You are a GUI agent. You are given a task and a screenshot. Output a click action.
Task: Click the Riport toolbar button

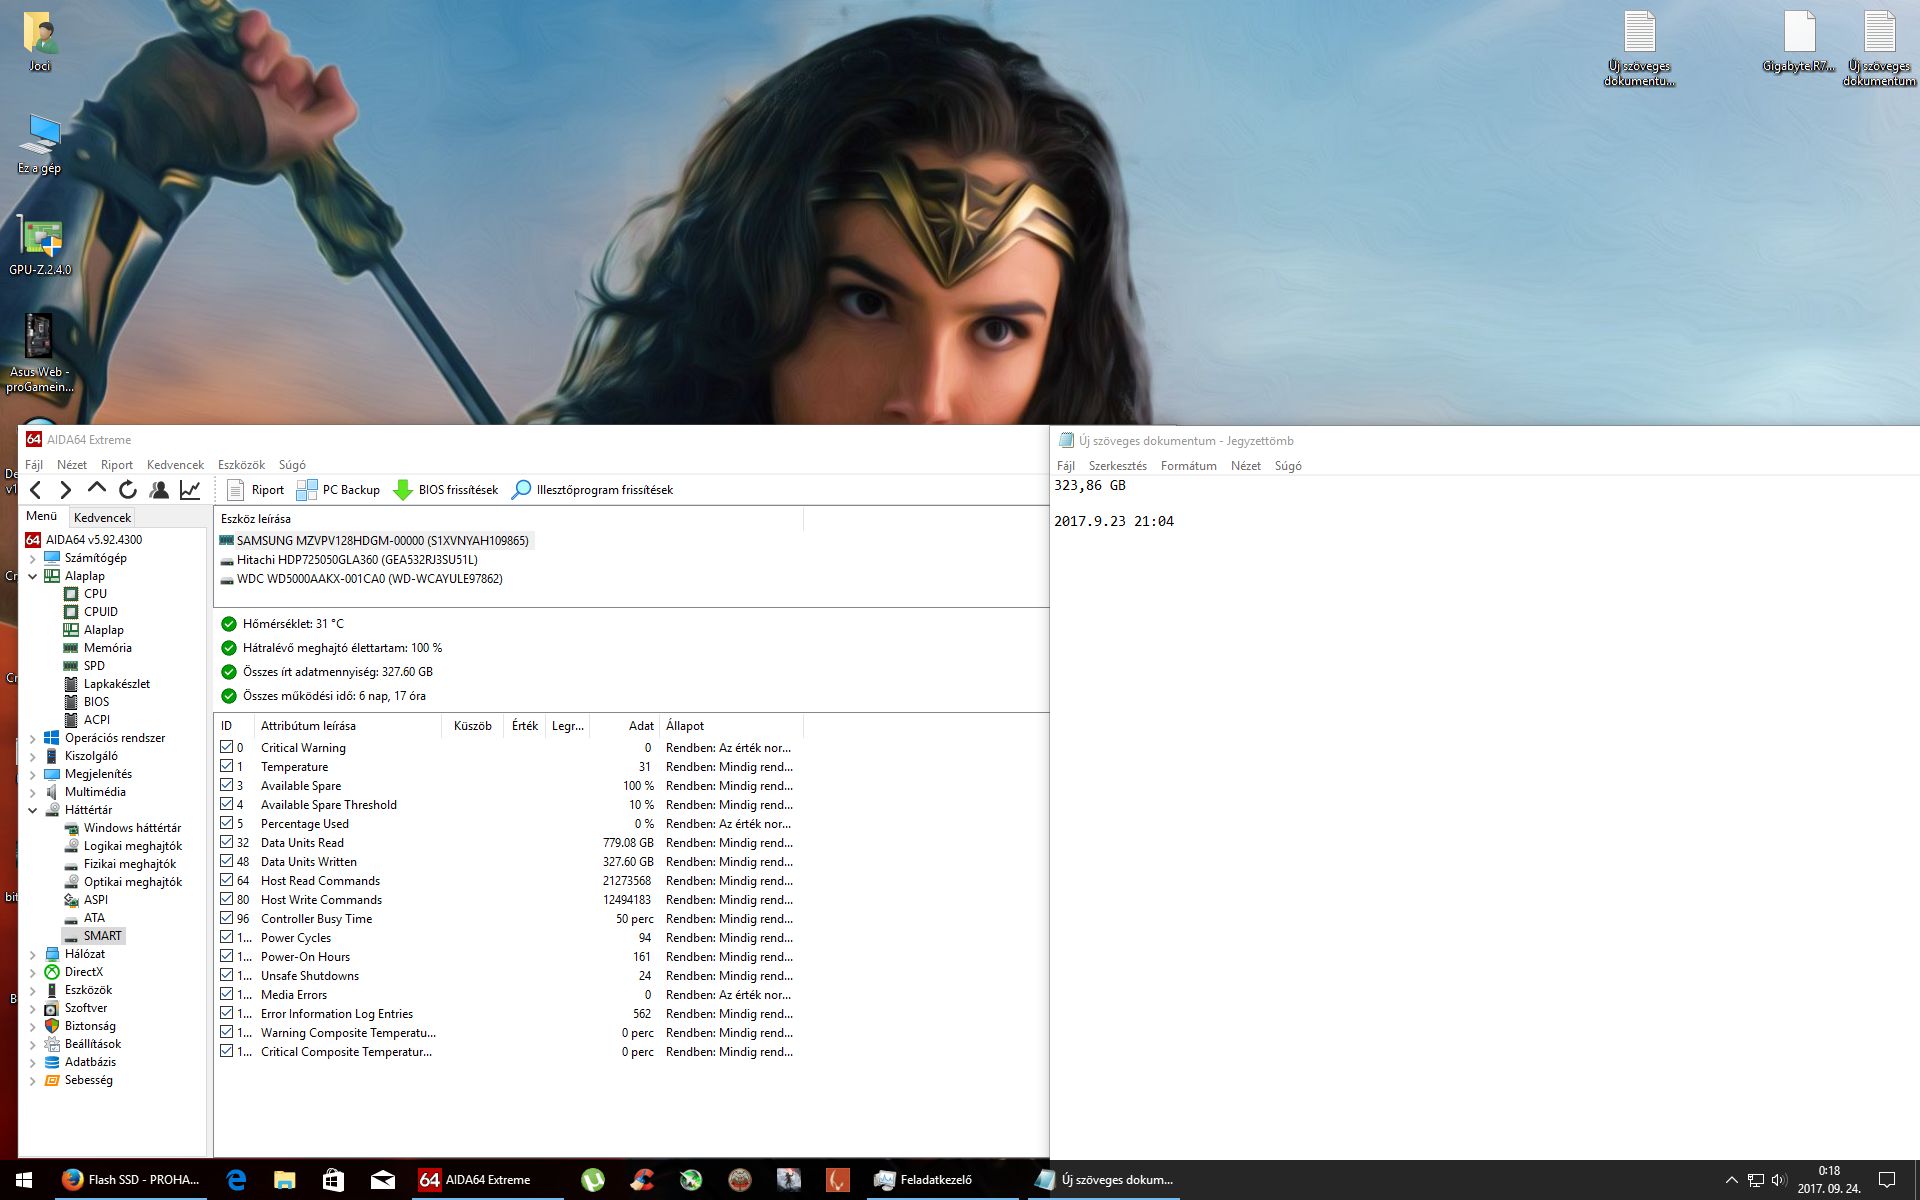pyautogui.click(x=256, y=490)
